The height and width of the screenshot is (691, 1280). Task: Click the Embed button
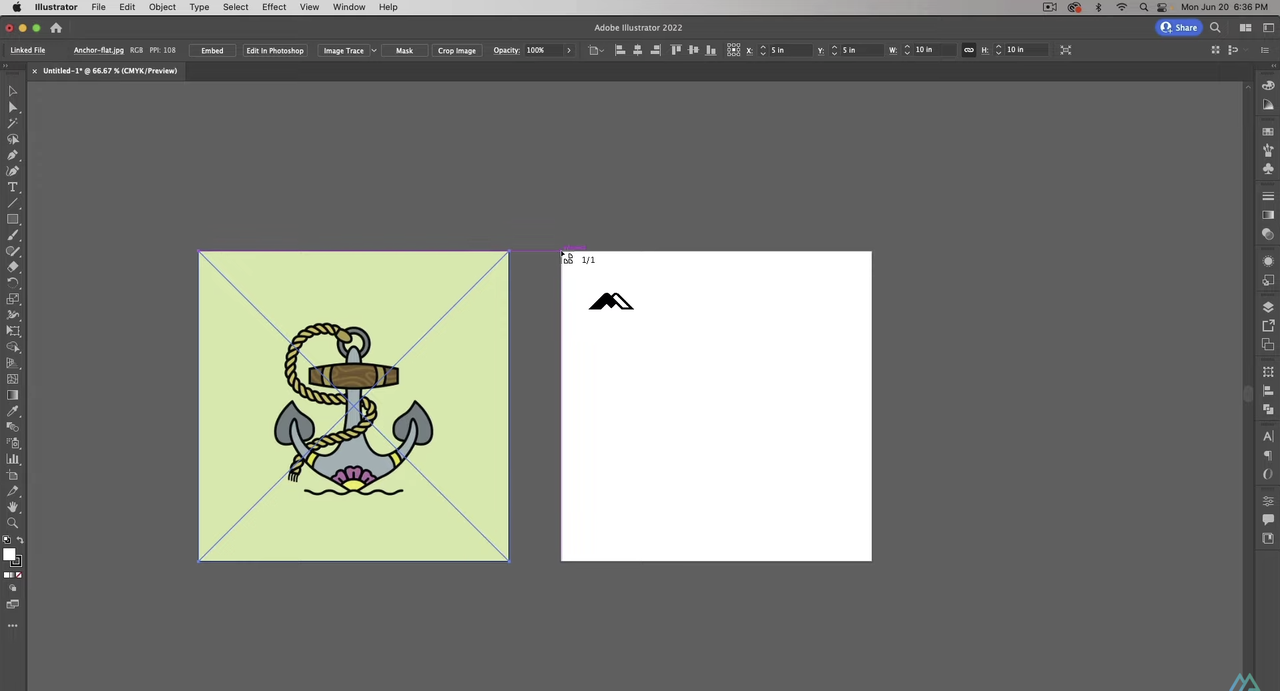coord(212,50)
